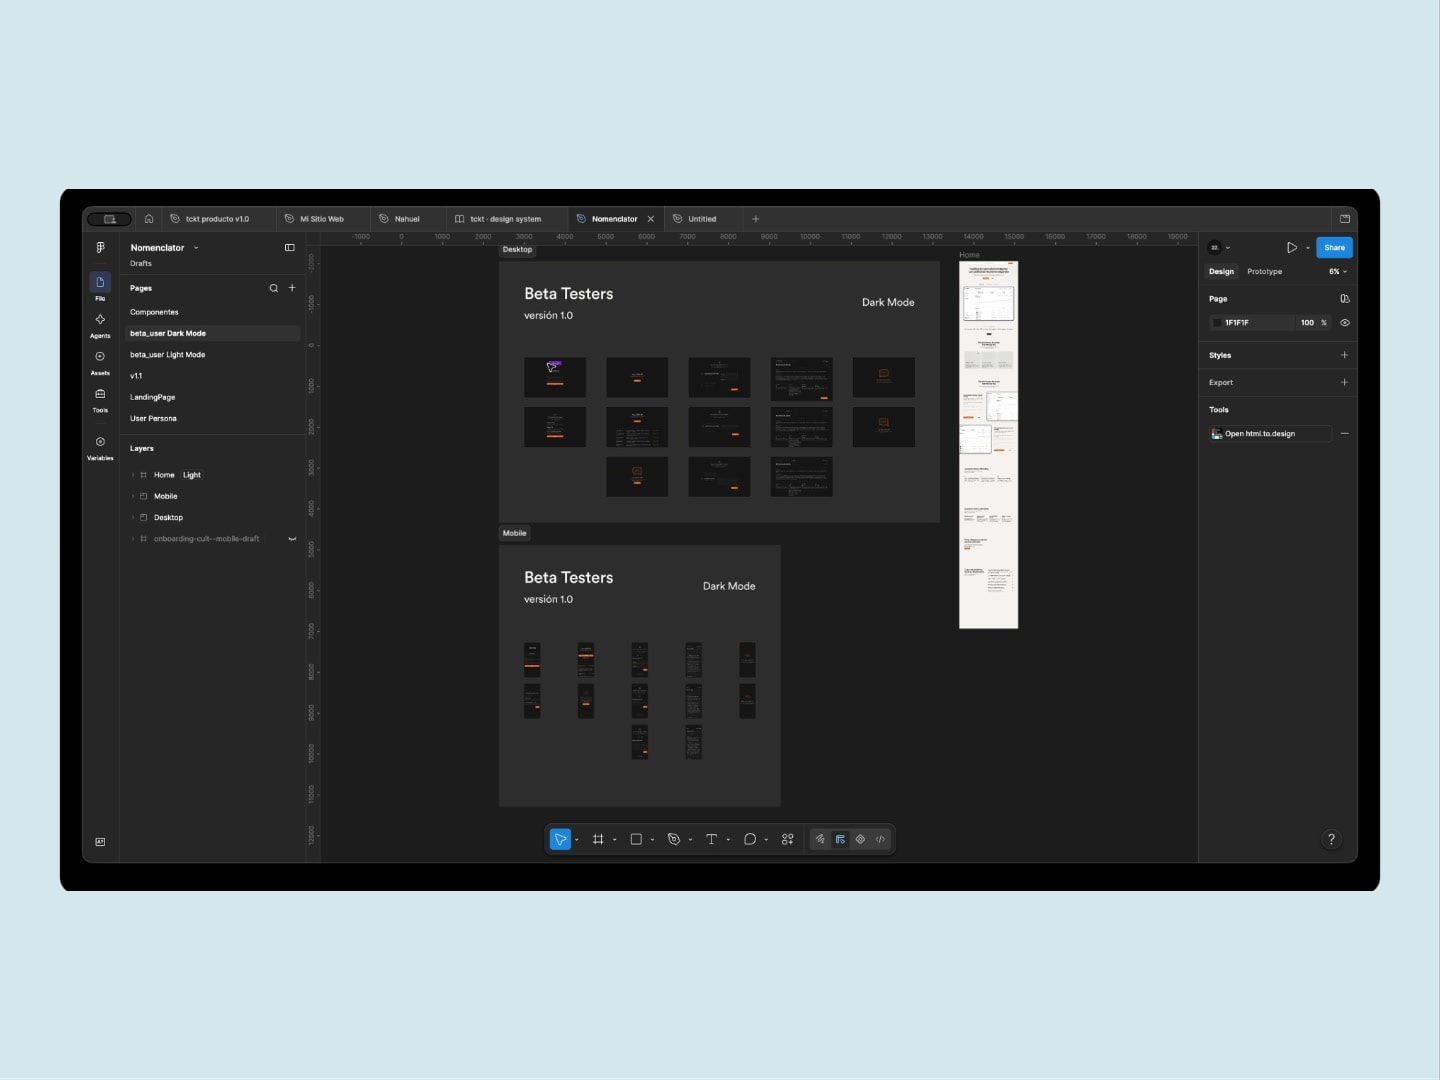The height and width of the screenshot is (1080, 1440).
Task: Expand the Home Light layer
Action: (133, 475)
